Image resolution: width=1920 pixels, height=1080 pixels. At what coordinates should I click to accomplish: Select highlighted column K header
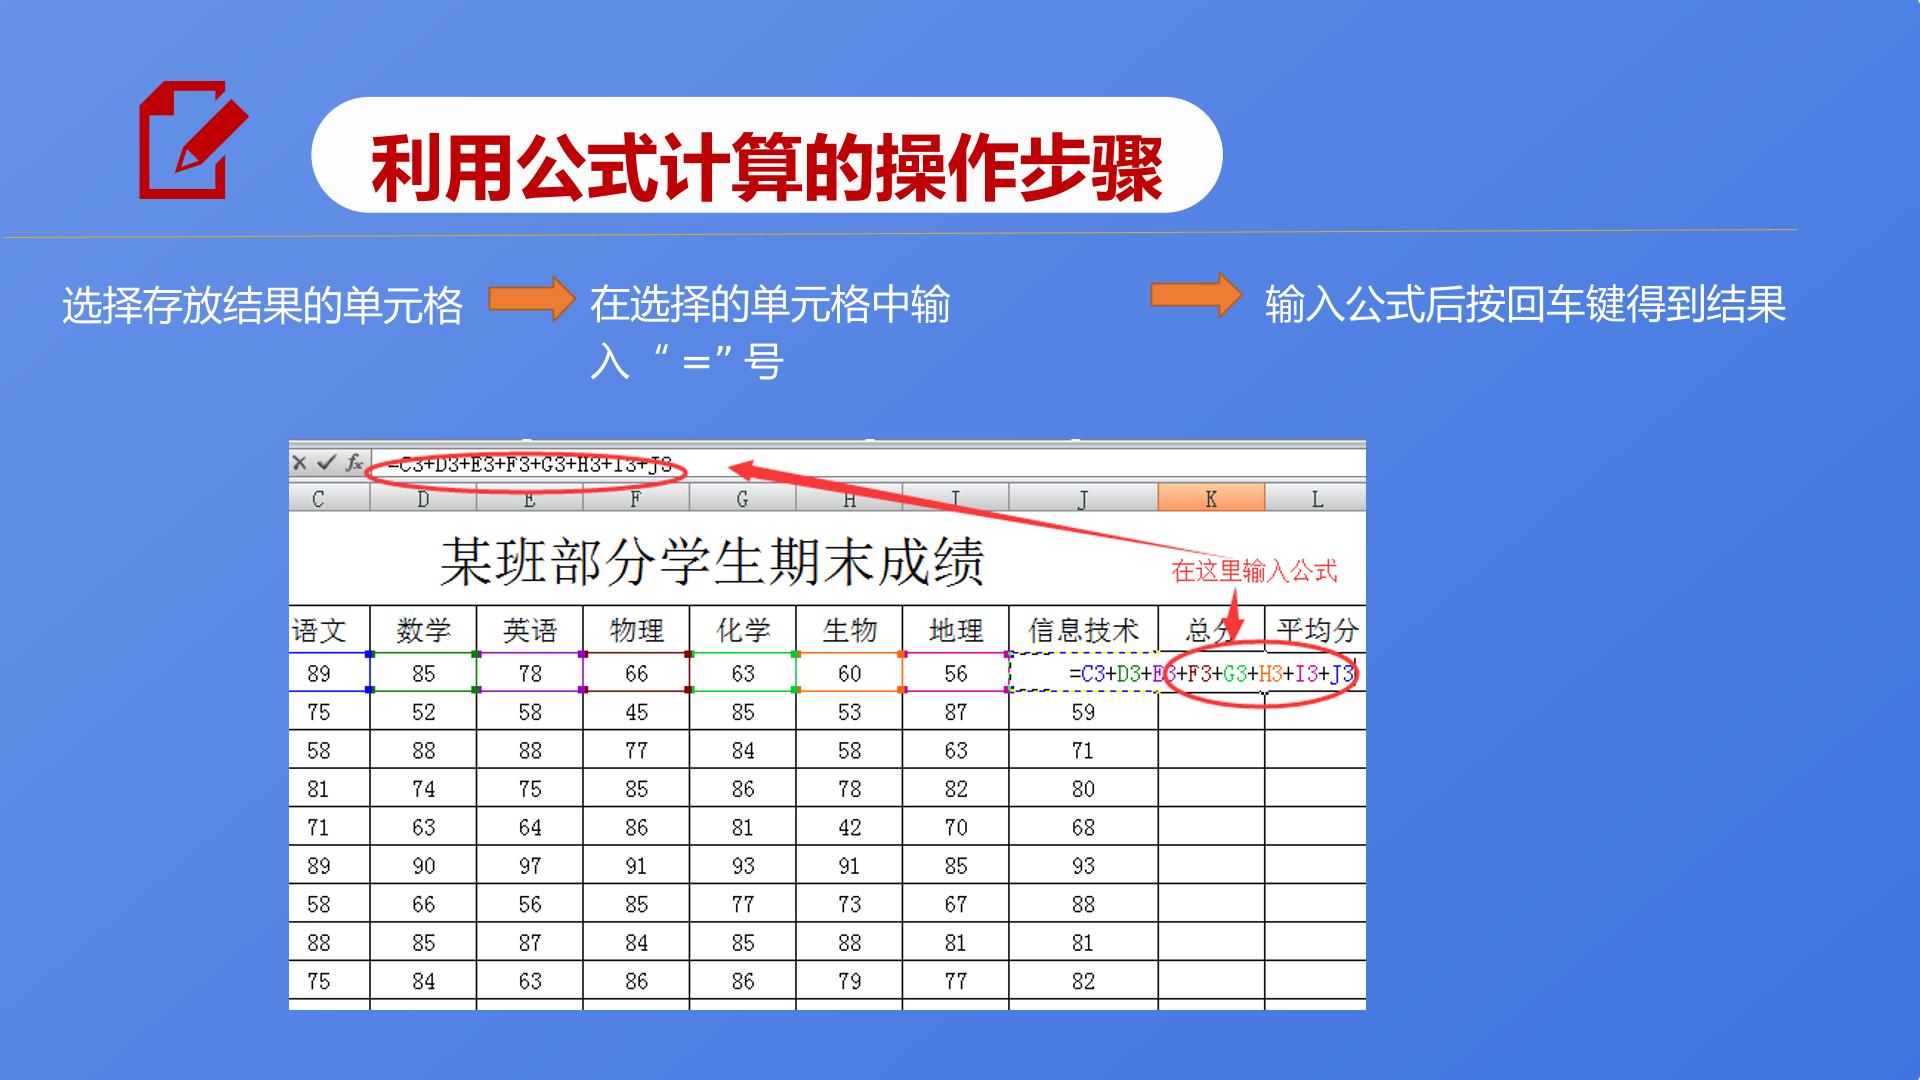[x=1211, y=499]
